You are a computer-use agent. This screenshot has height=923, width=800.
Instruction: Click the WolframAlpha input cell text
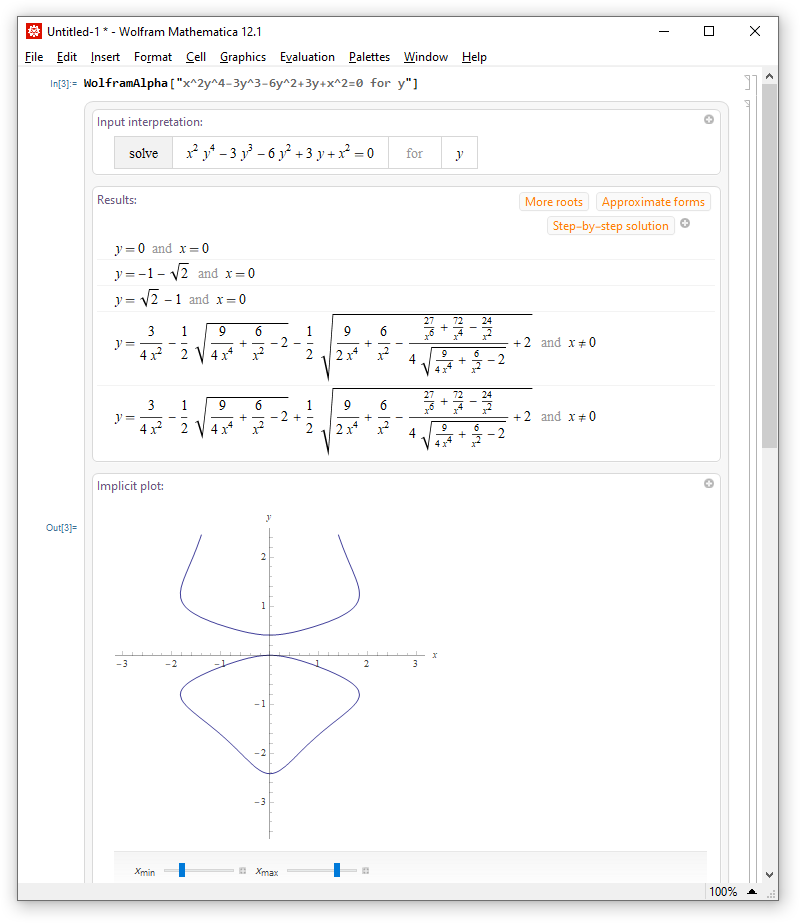tap(251, 84)
